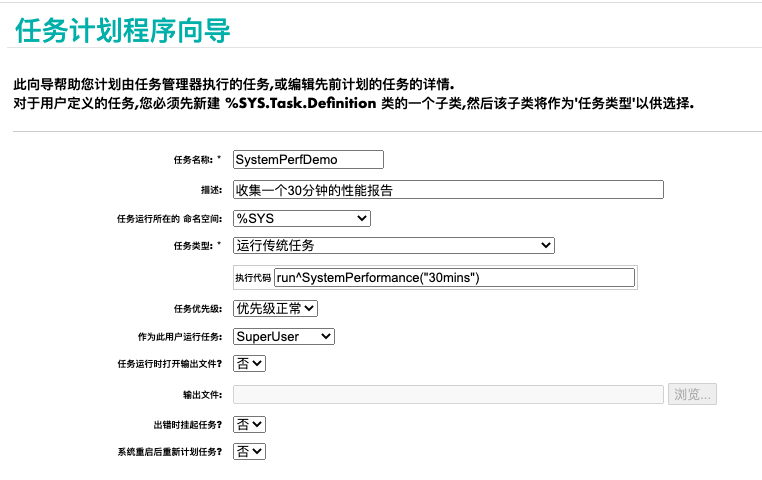Focus the 描述 description text field
This screenshot has width=762, height=480.
pos(448,189)
